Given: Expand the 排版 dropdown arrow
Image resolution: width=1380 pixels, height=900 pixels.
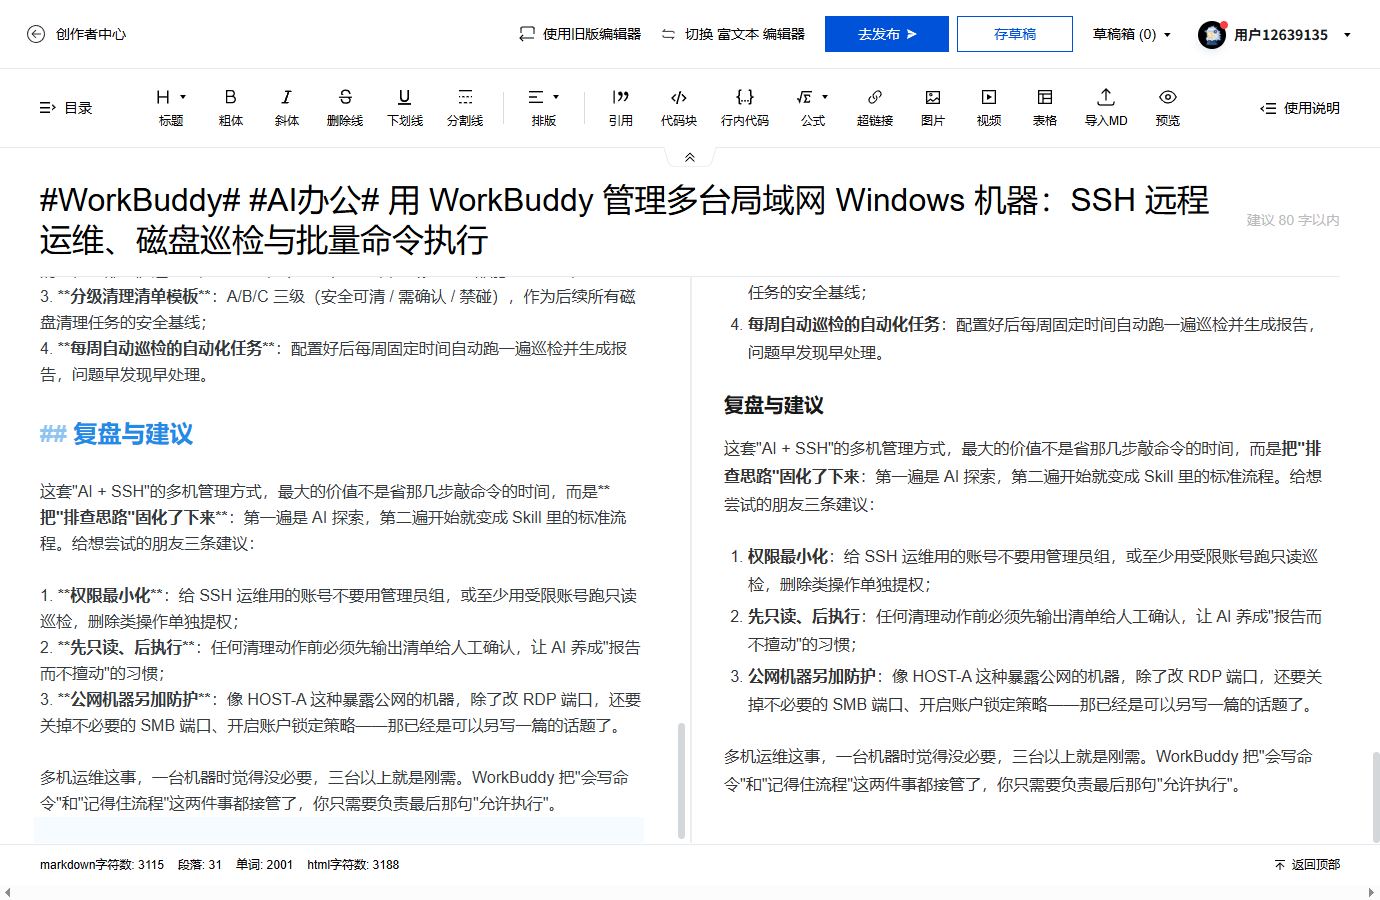Looking at the screenshot, I should click(556, 97).
